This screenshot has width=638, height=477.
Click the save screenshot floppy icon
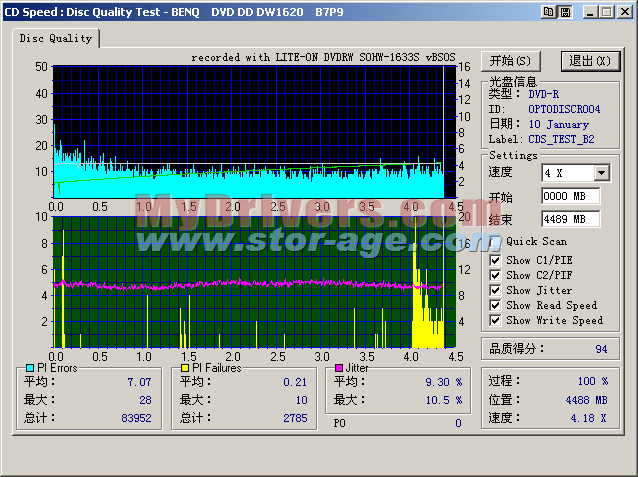[x=566, y=11]
